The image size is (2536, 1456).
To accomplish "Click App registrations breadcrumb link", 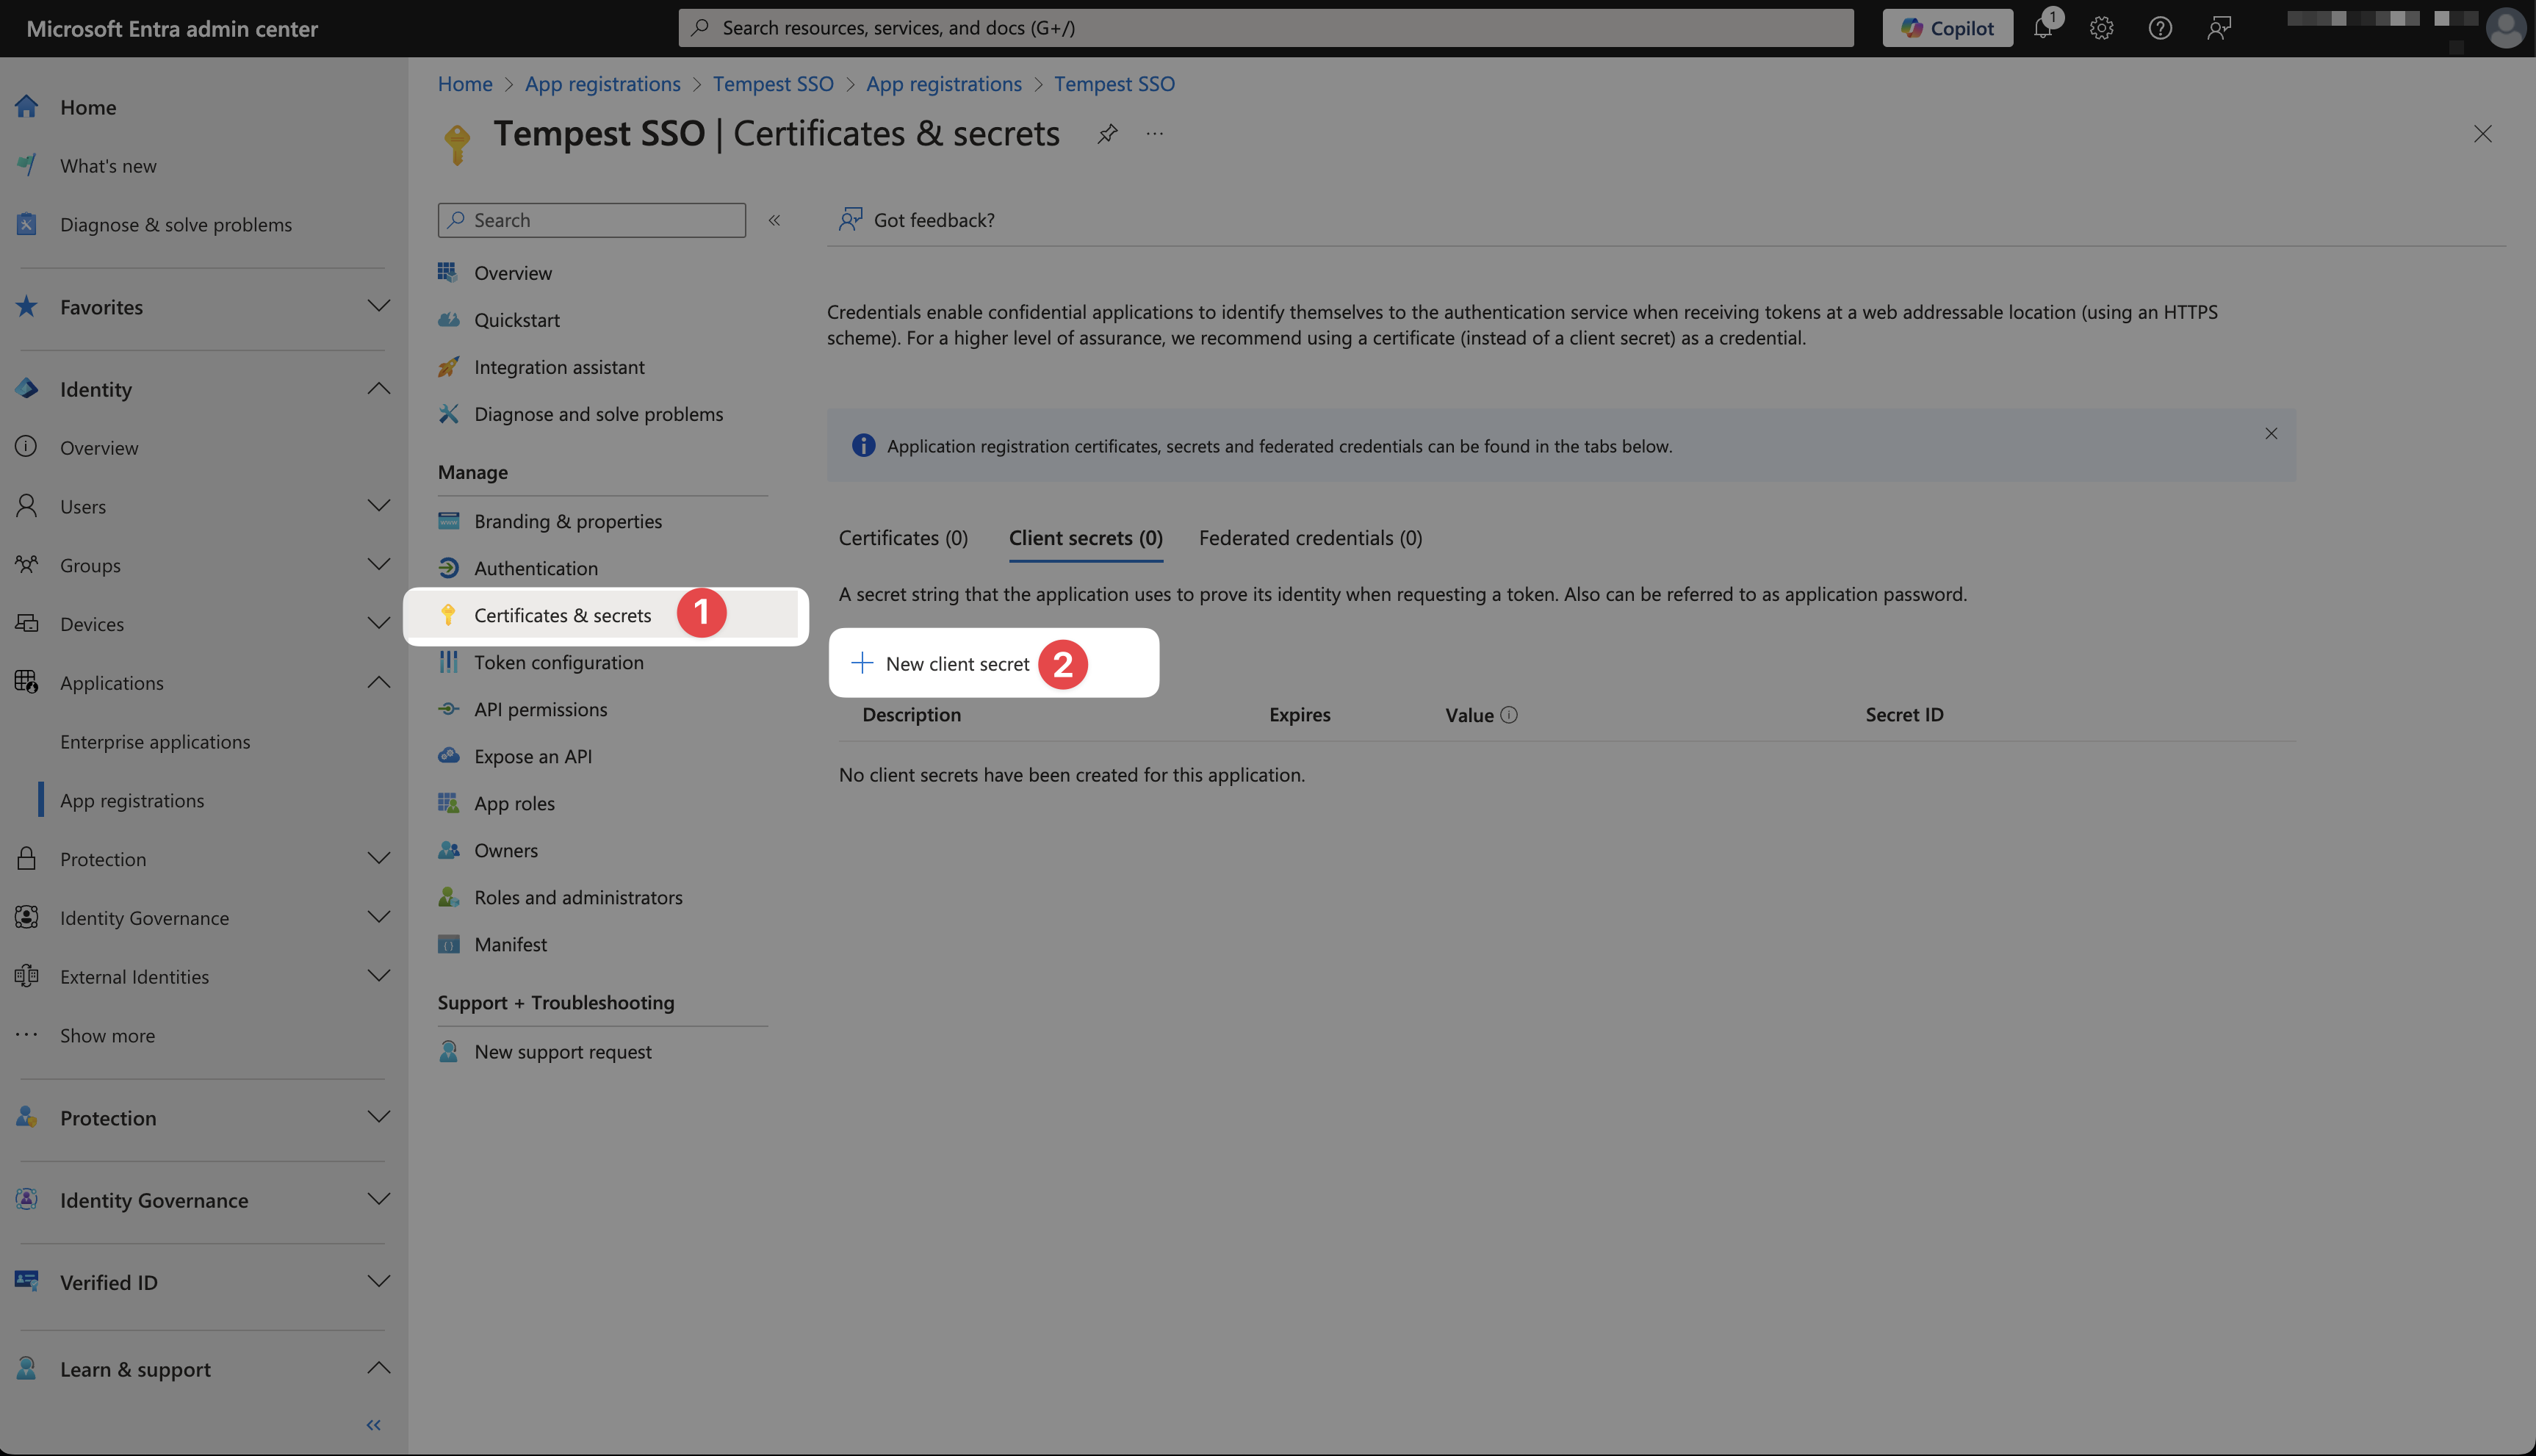I will click(602, 84).
